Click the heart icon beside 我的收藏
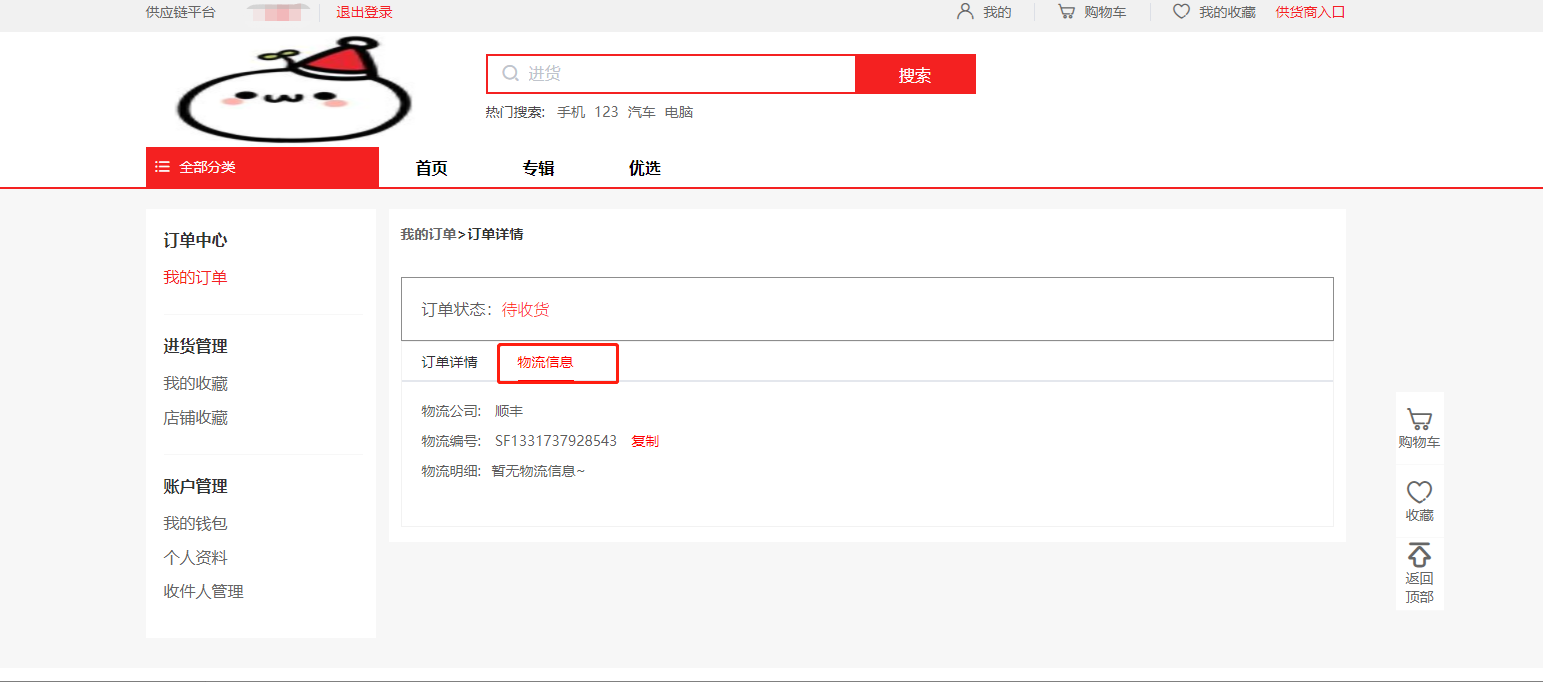This screenshot has width=1543, height=682. 1181,12
